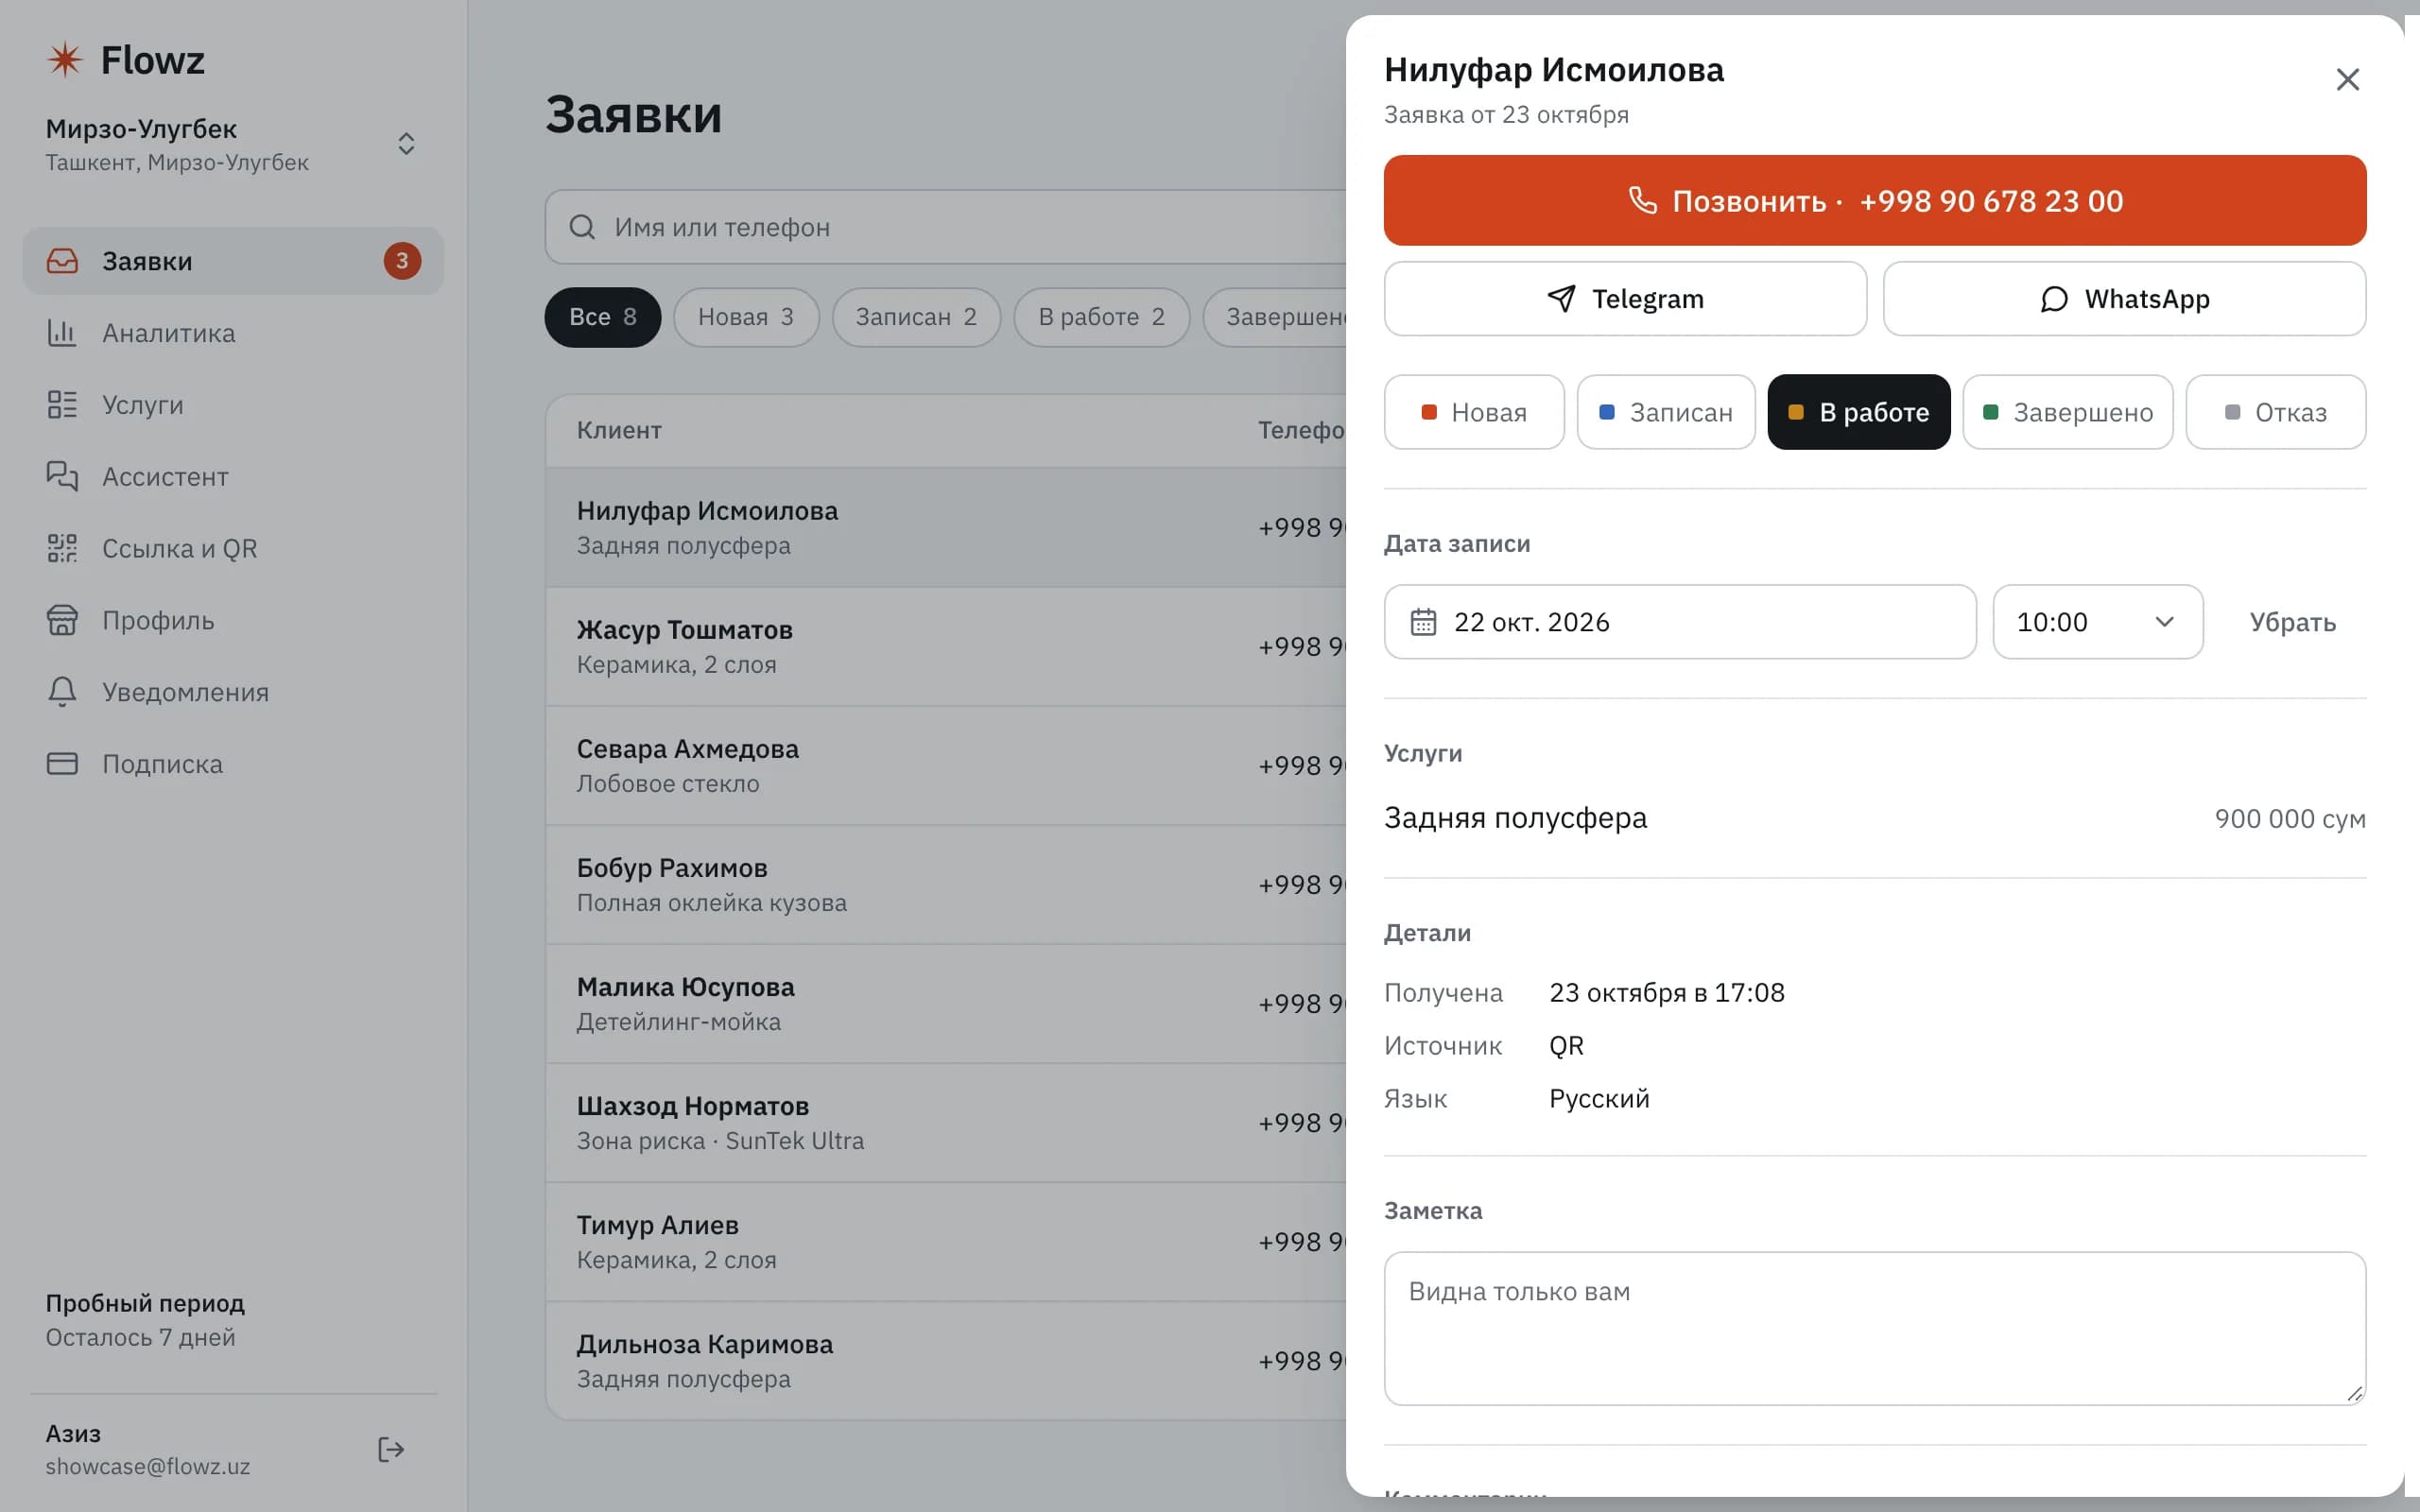
Task: Click Убрать to remove the appointment
Action: 2292,622
